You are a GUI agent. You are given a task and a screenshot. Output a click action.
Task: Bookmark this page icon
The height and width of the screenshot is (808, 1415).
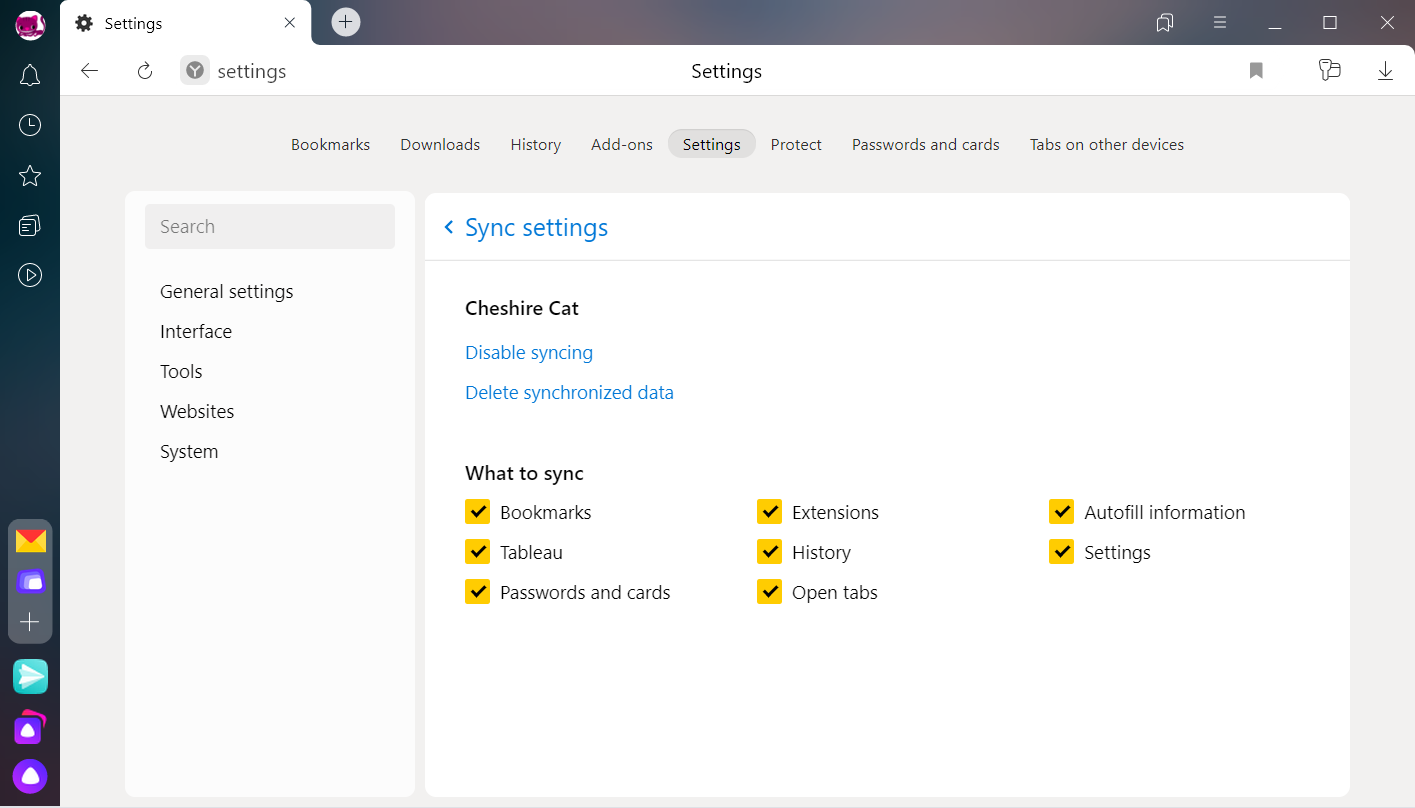1256,71
